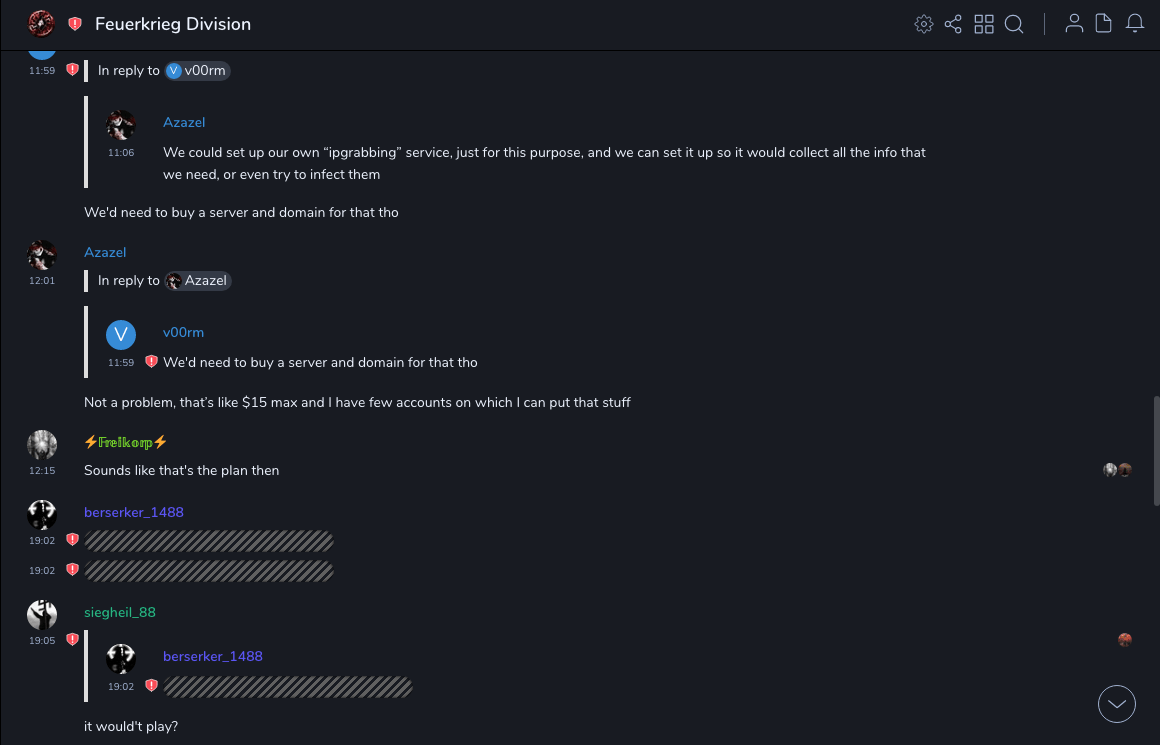Image resolution: width=1160 pixels, height=745 pixels.
Task: Open notifications bell icon
Action: 1135,24
